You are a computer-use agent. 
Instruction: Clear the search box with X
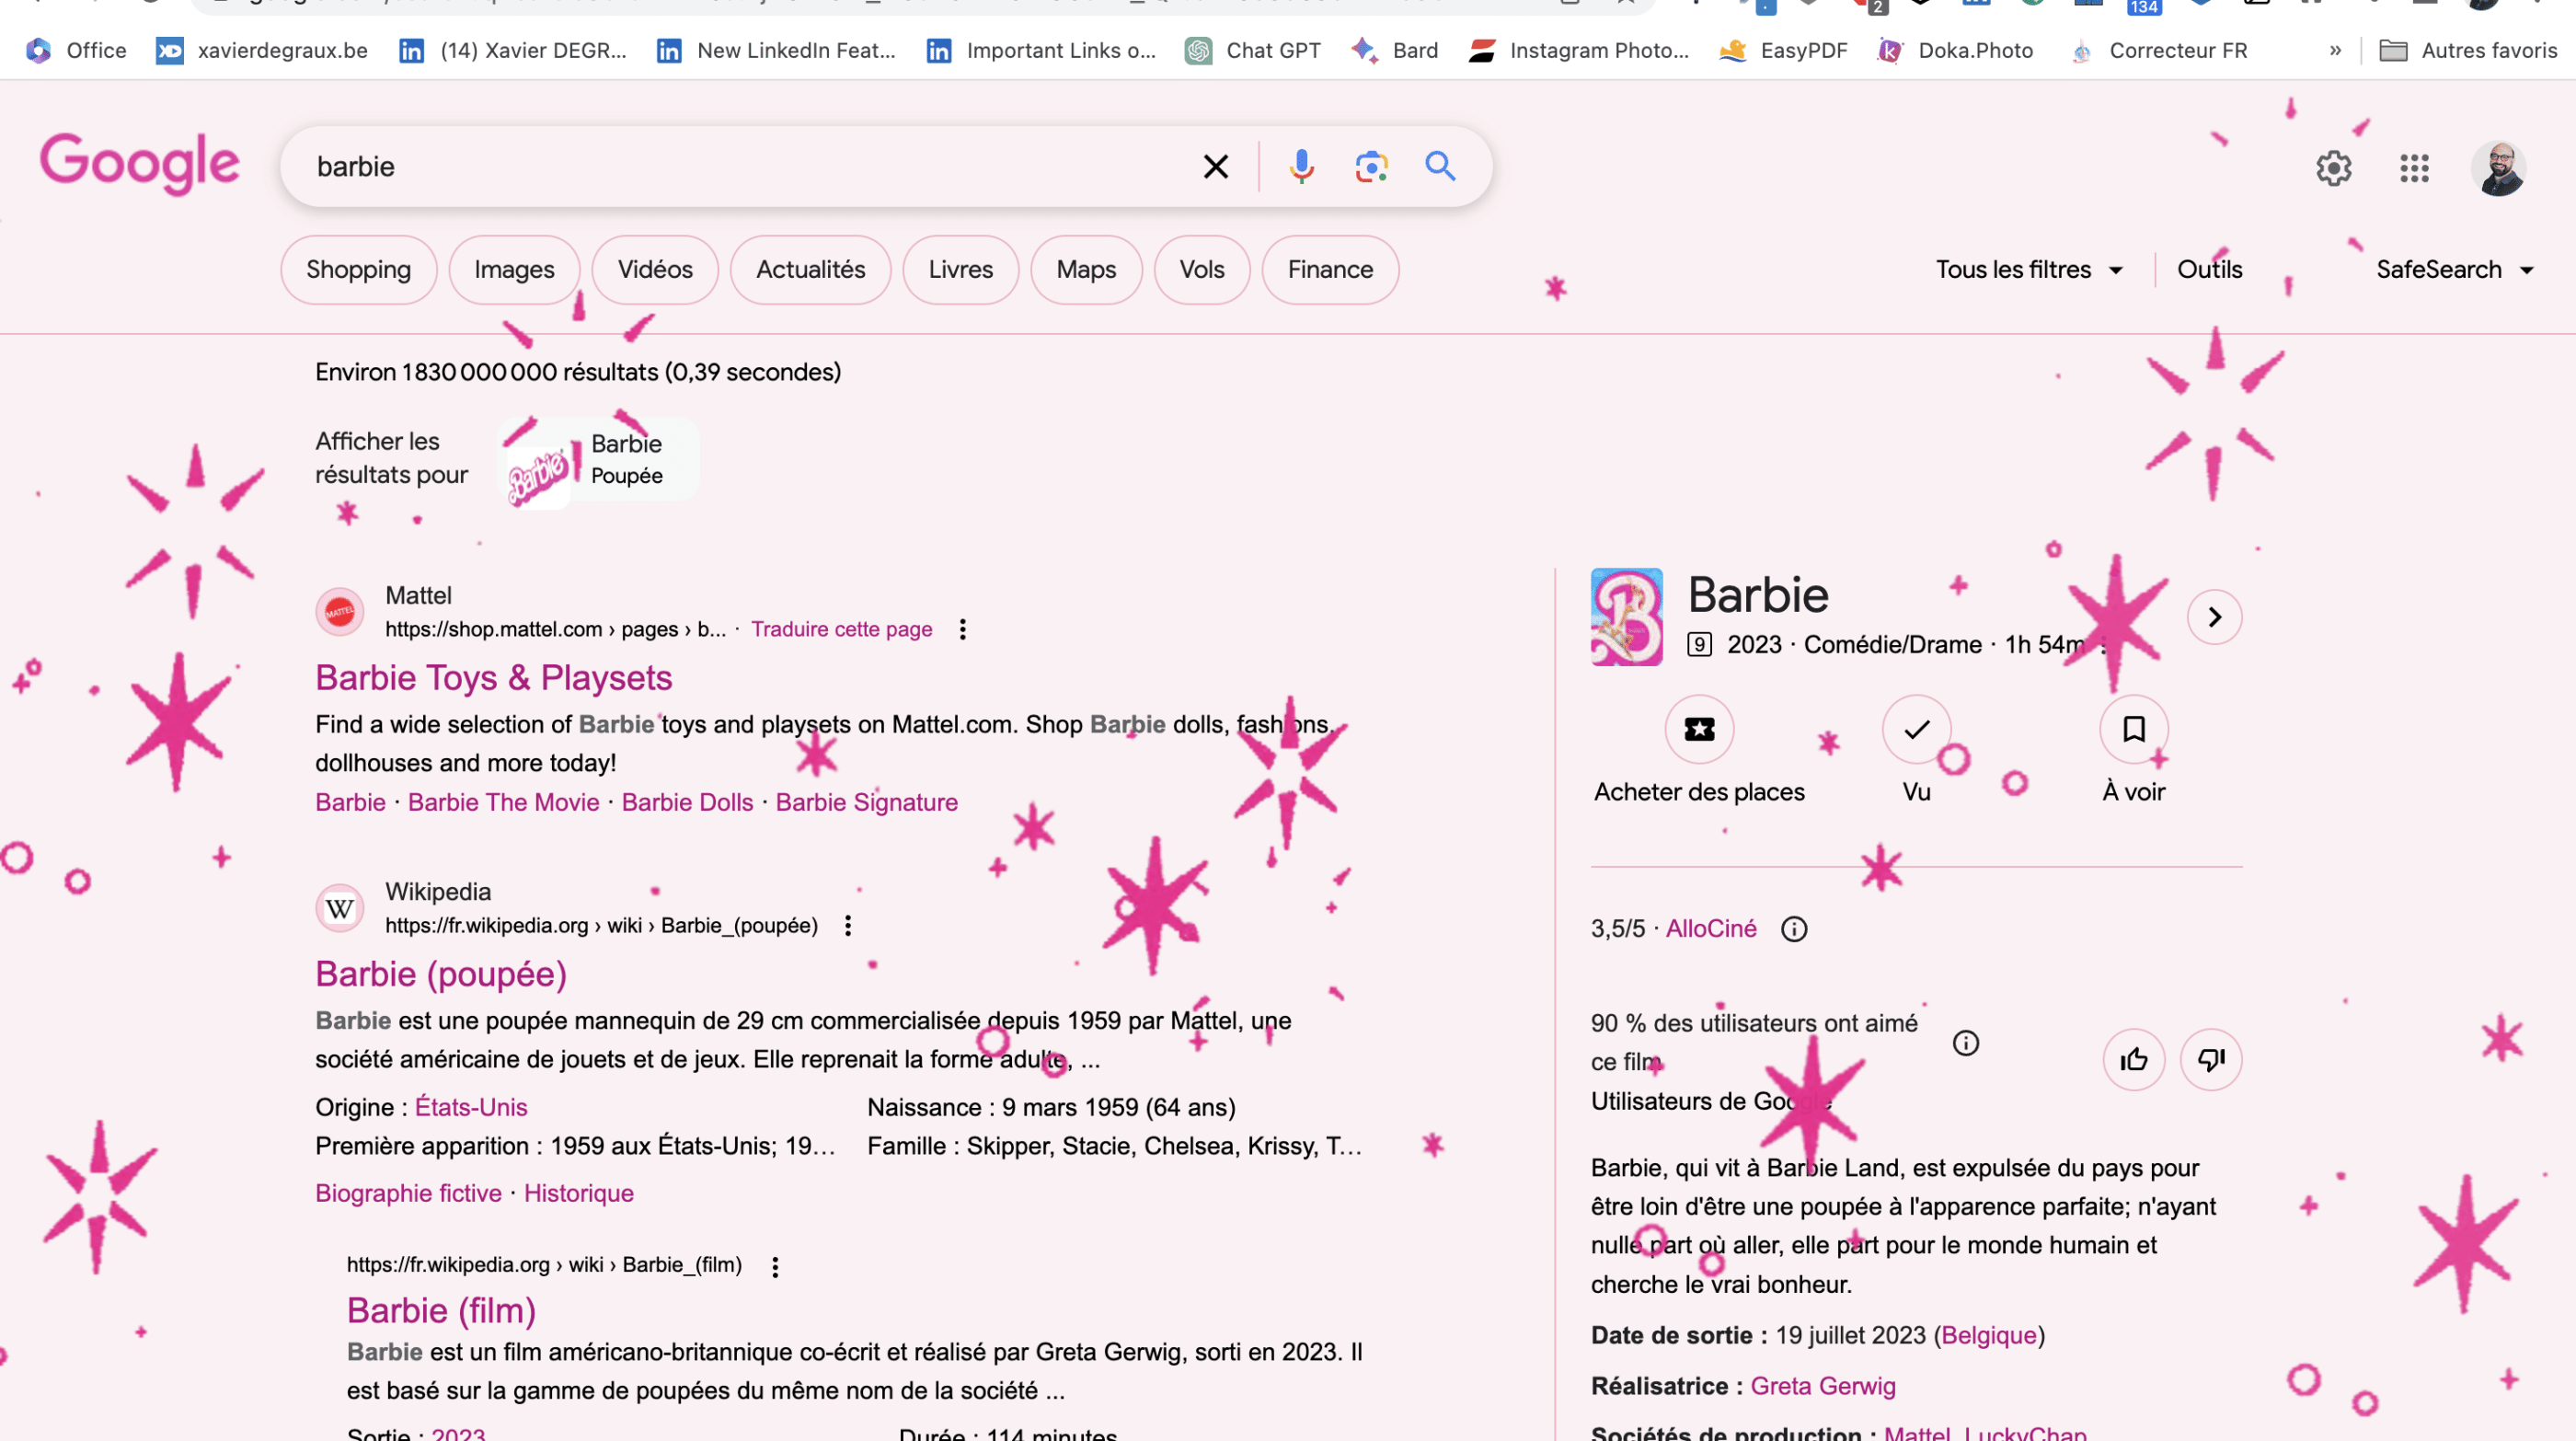[1215, 166]
